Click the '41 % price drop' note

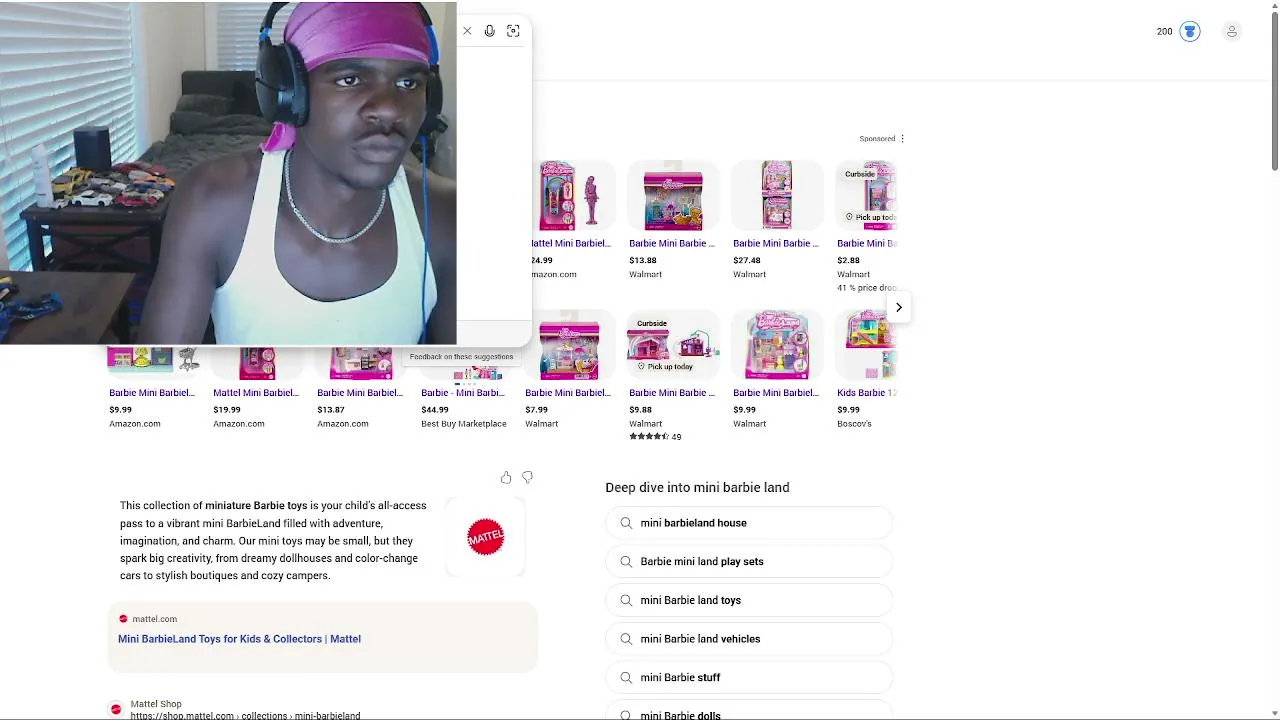867,288
